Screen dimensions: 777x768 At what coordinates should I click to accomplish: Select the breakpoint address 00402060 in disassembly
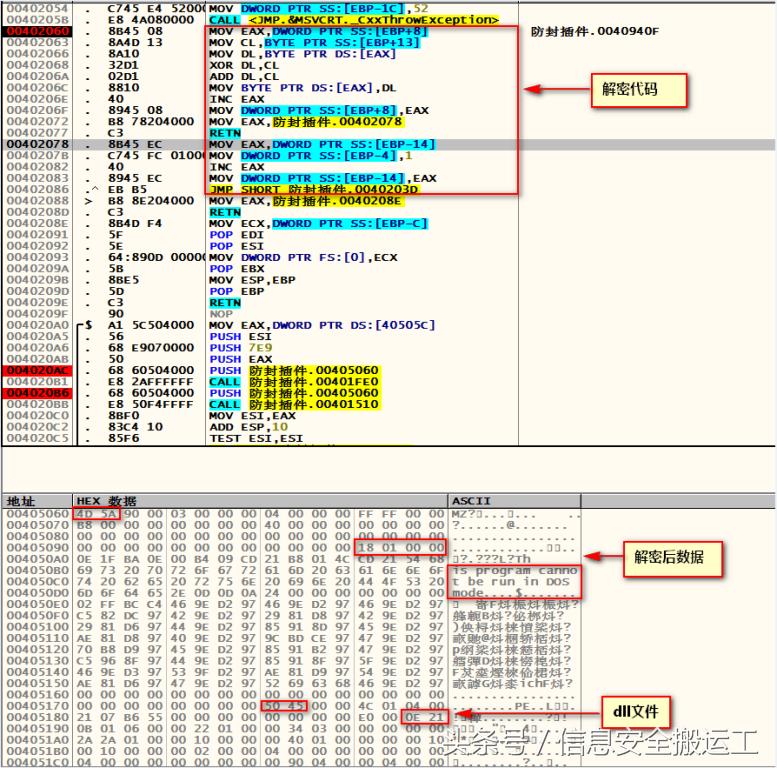coord(38,31)
